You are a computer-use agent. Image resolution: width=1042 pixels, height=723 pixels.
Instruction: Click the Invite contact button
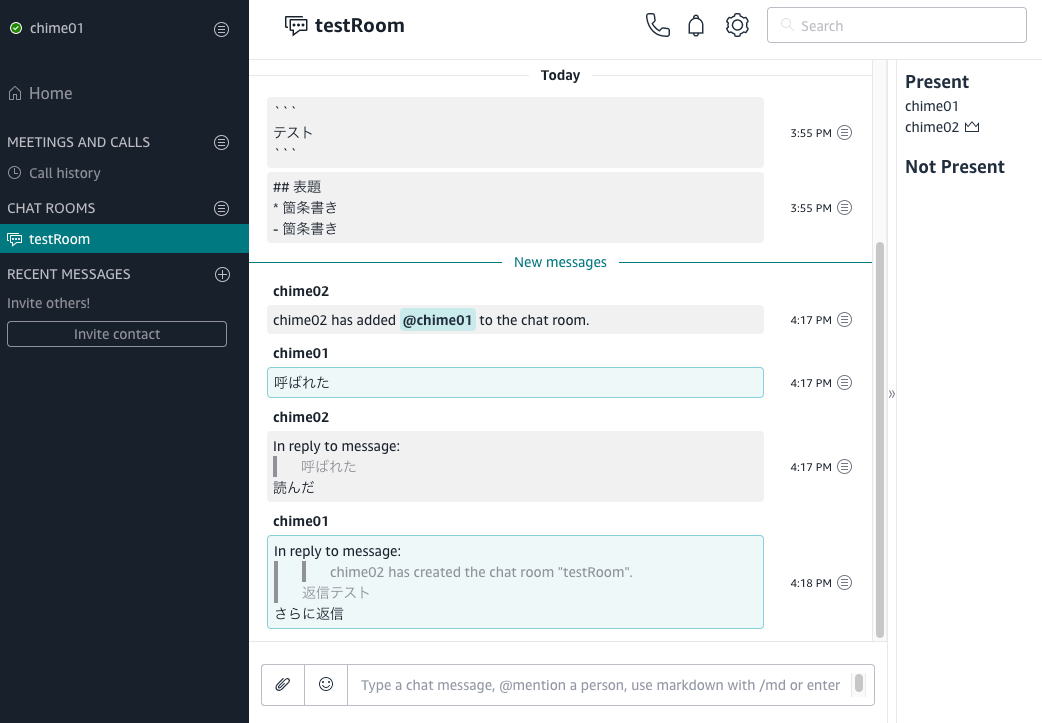117,334
